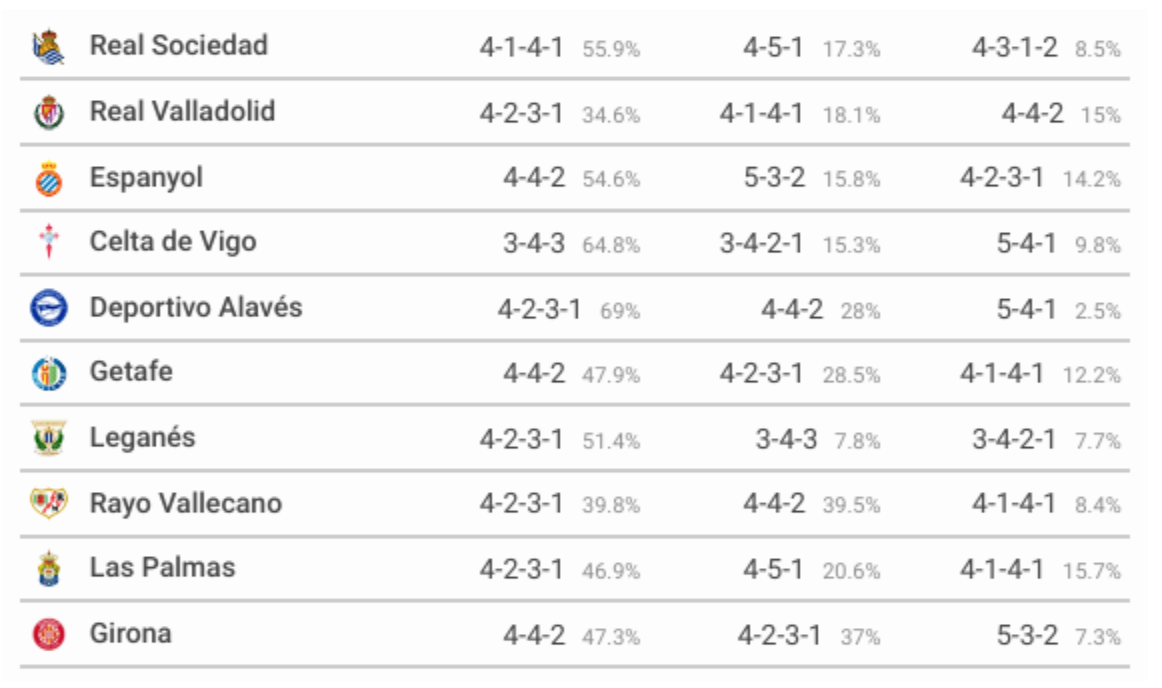
Task: Click the Real Sociedad club crest
Action: coord(49,47)
